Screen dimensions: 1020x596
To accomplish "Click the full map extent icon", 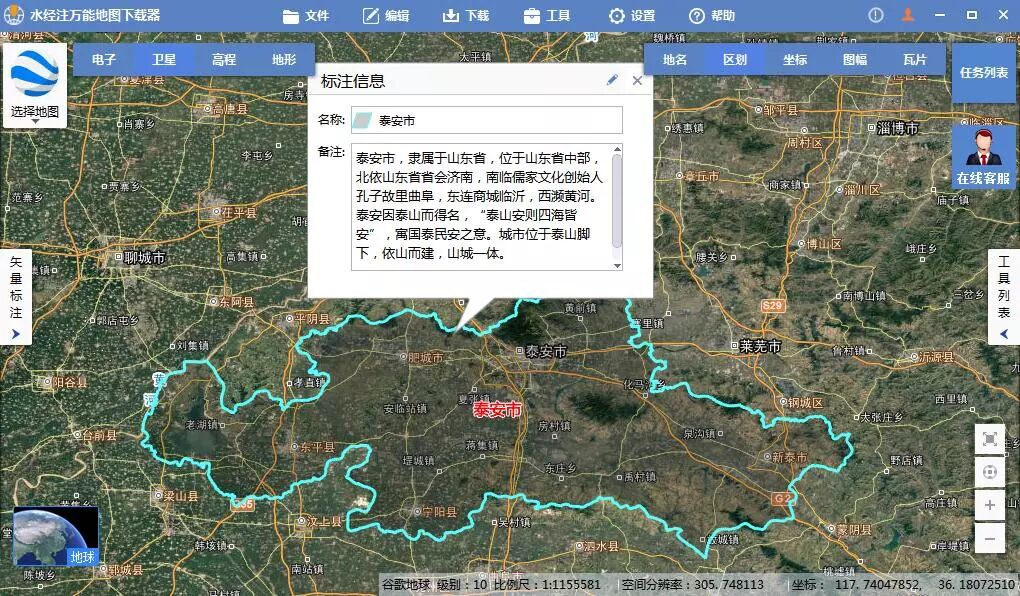I will point(990,438).
